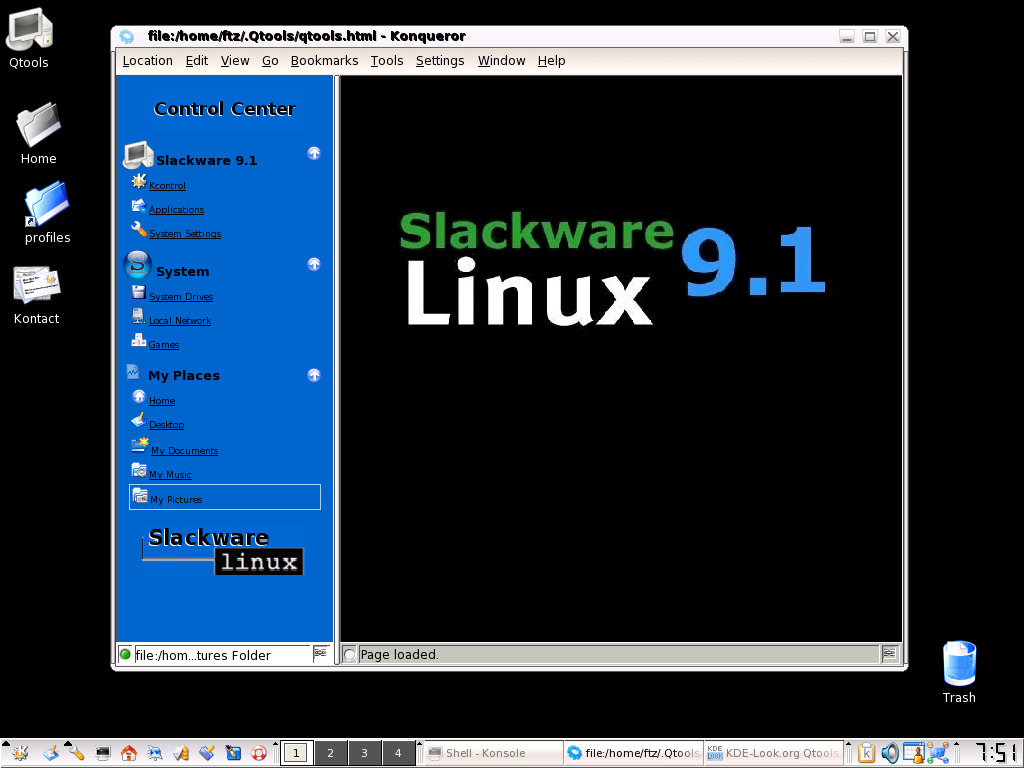Open the Settings menu
1024x768 pixels.
(440, 61)
